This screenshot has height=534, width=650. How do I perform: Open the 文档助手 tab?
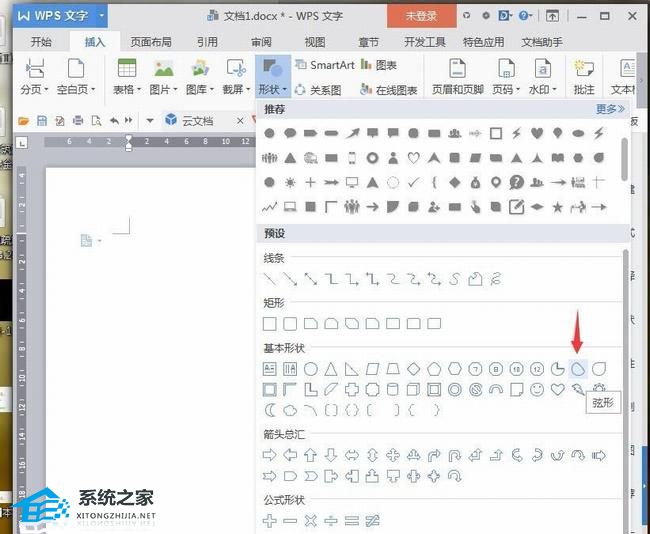pos(542,42)
